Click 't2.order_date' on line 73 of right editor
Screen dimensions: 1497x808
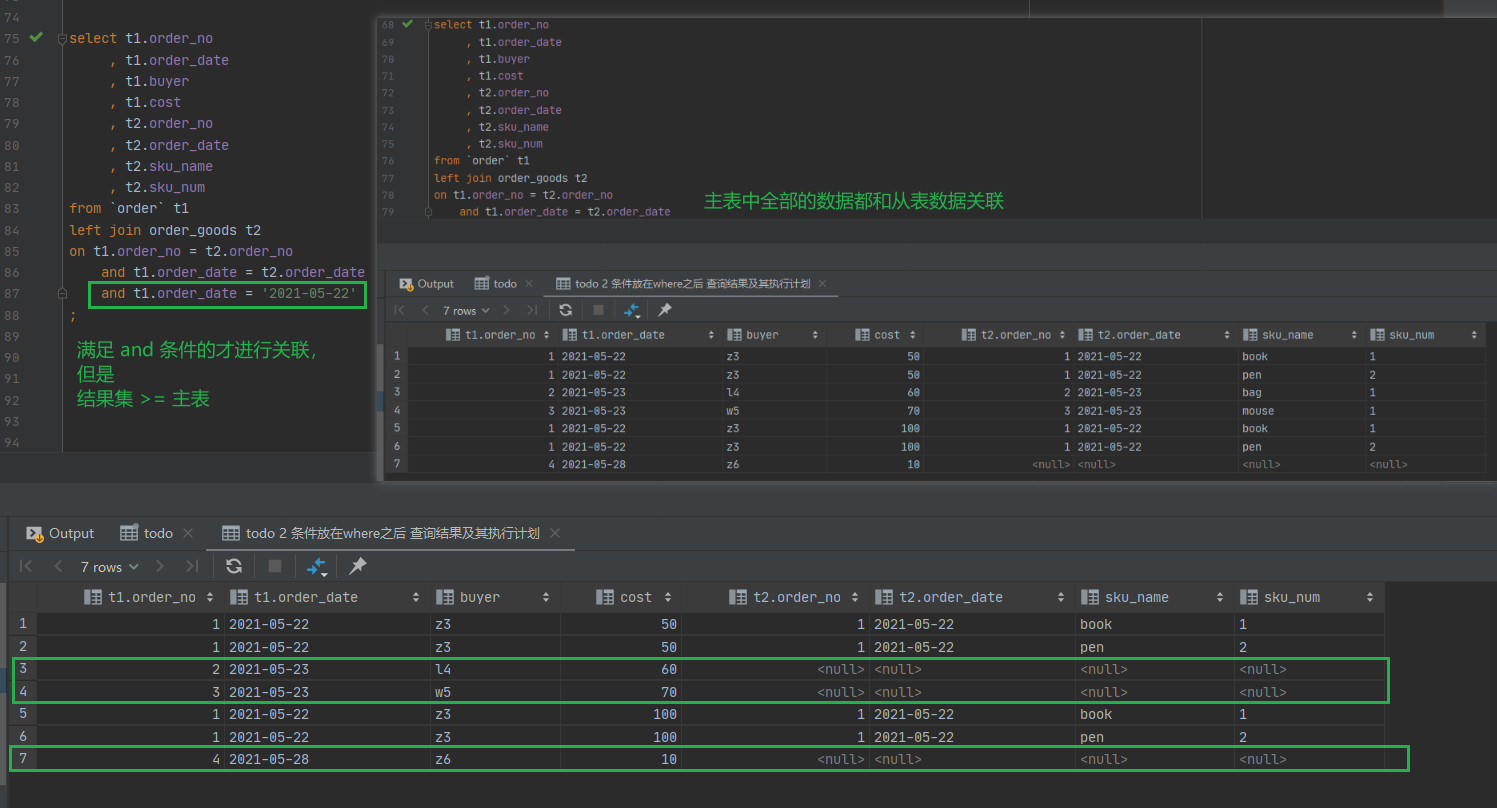click(520, 110)
